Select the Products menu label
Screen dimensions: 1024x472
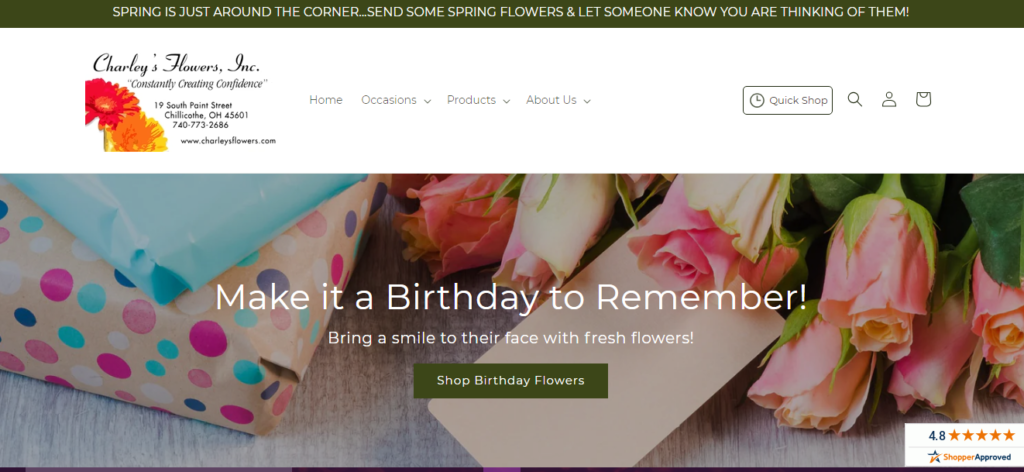471,100
